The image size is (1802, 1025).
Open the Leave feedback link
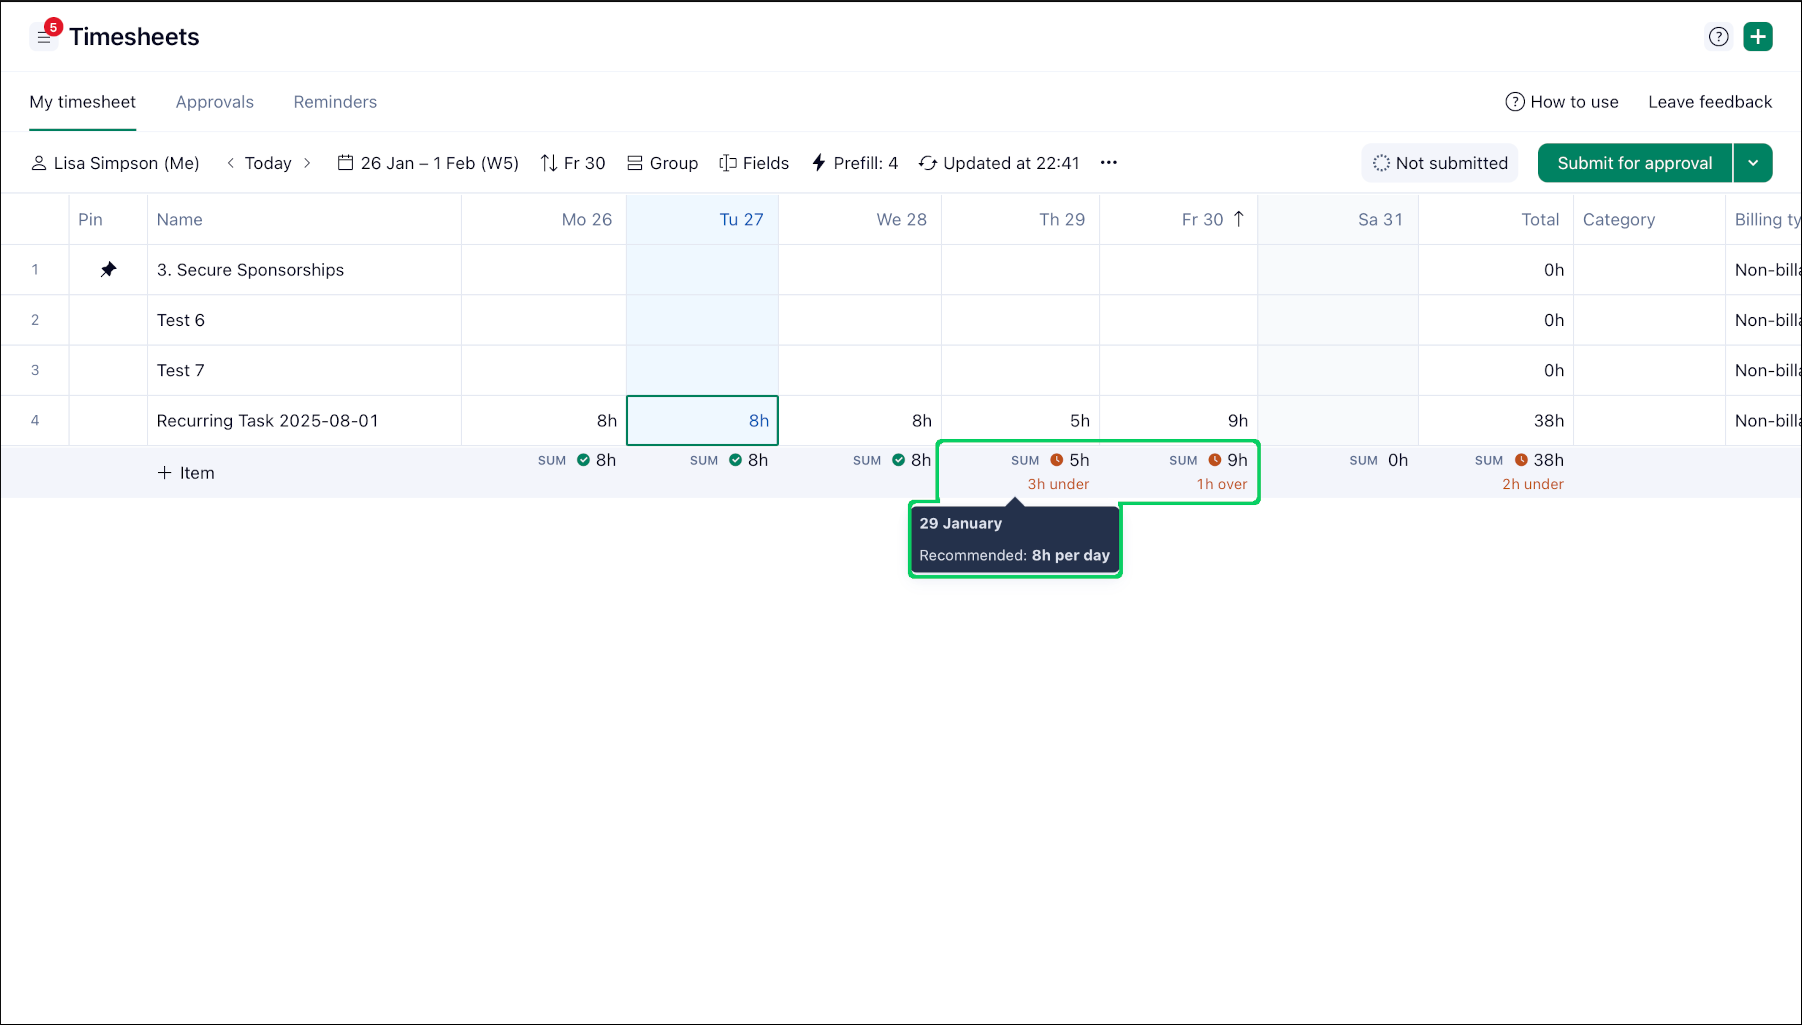[x=1709, y=102]
